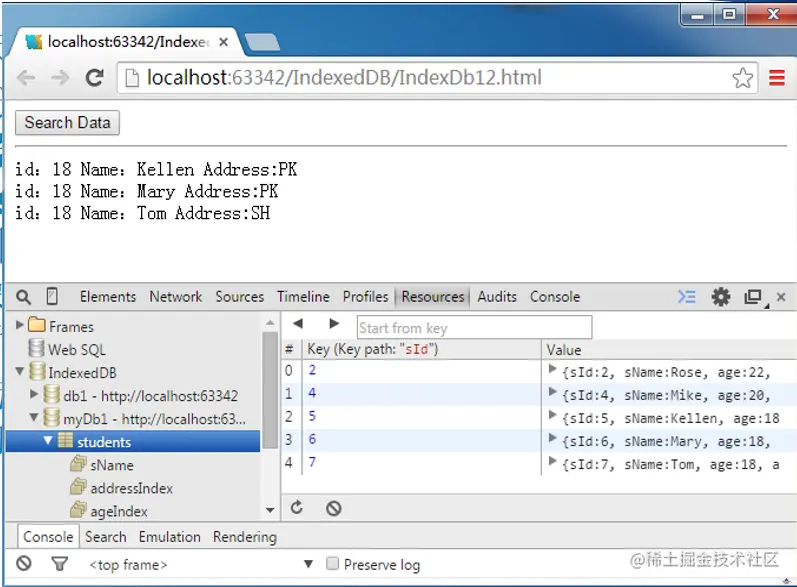This screenshot has width=797, height=587.
Task: Click the sidebar vertical scrollbar thumb
Action: [x=270, y=390]
